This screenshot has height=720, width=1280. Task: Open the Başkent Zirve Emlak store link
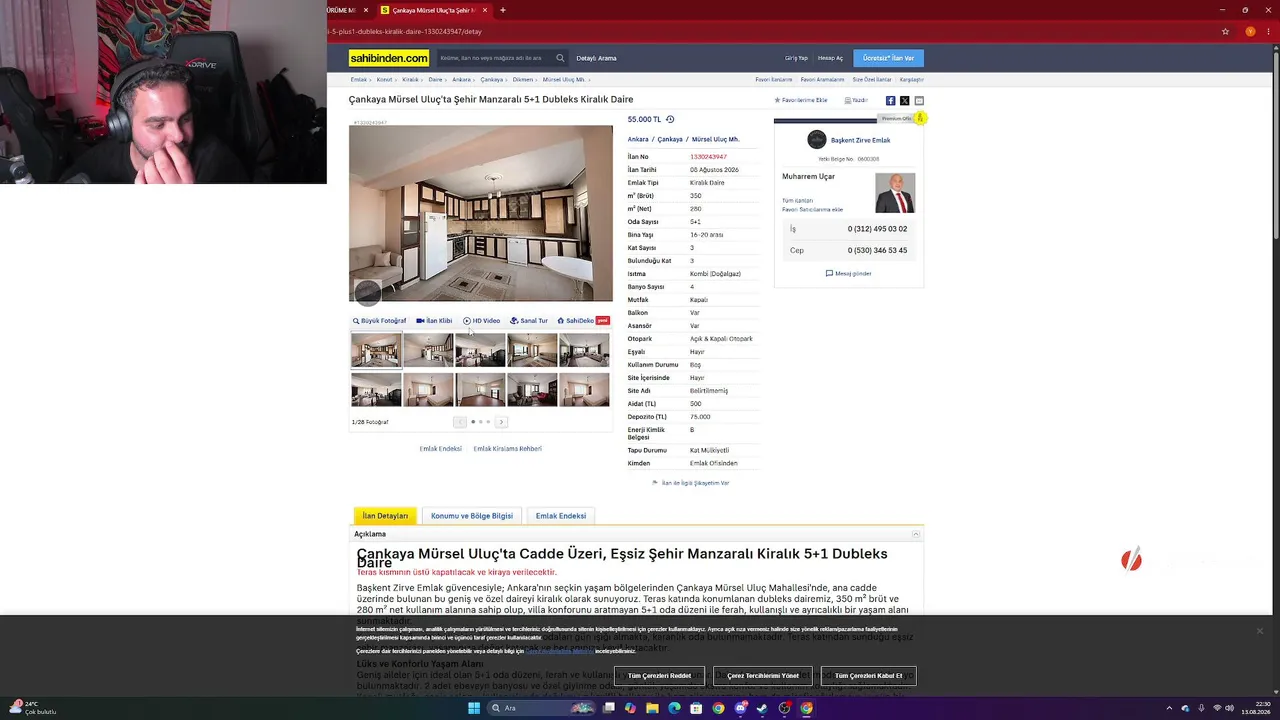(x=860, y=140)
